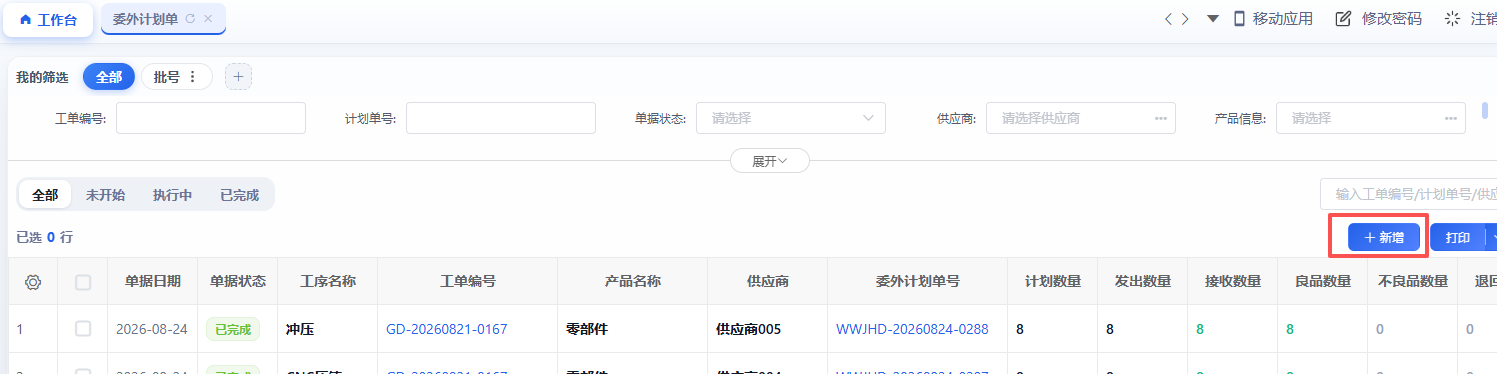Toggle the select-all rows checkbox
Image resolution: width=1497 pixels, height=374 pixels.
[83, 282]
